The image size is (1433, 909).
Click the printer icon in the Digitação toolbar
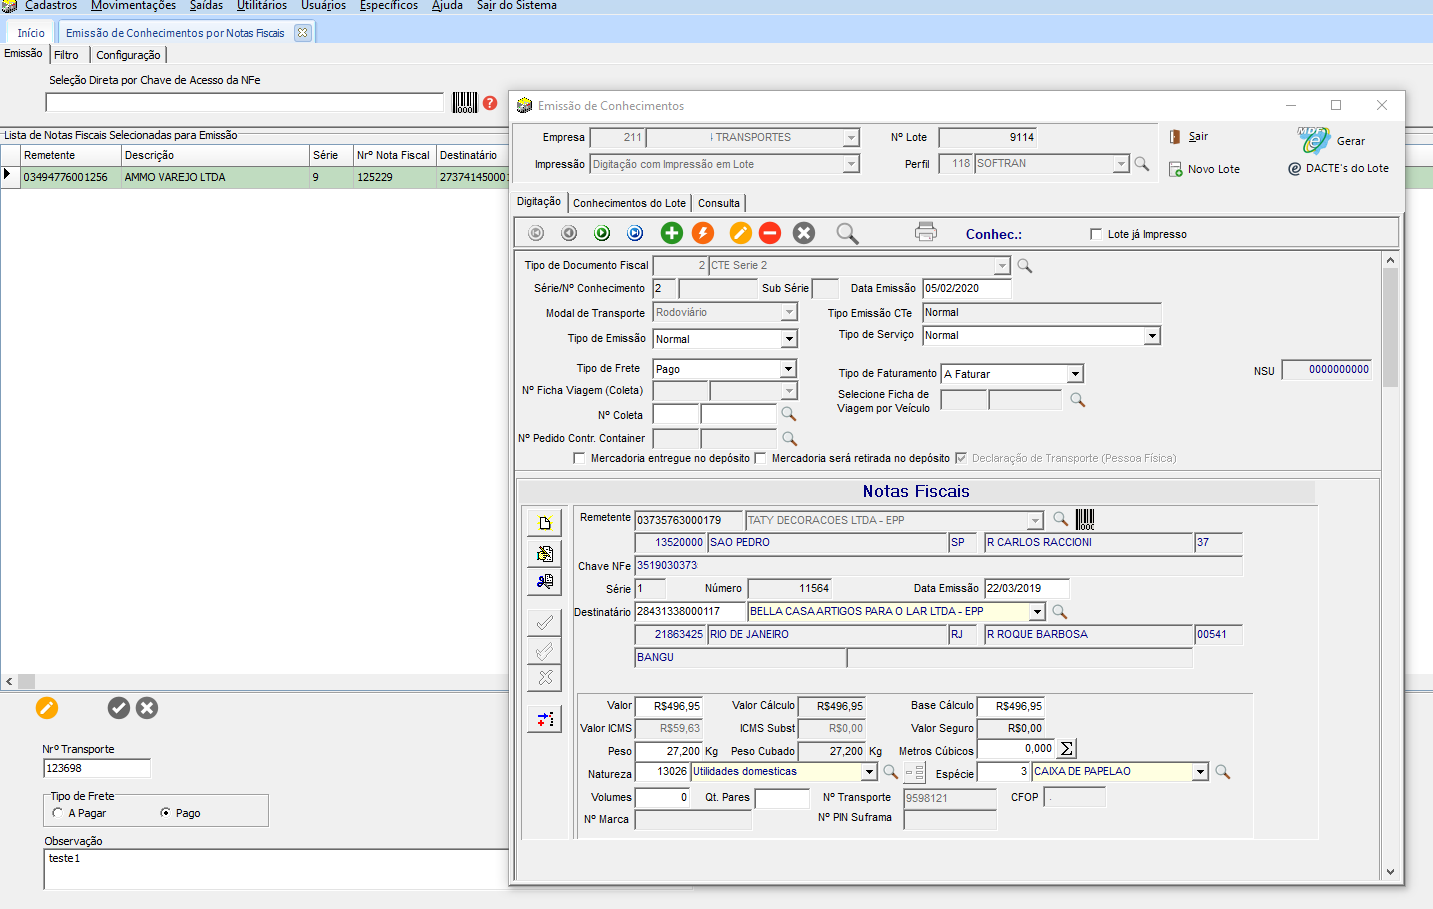(x=926, y=232)
